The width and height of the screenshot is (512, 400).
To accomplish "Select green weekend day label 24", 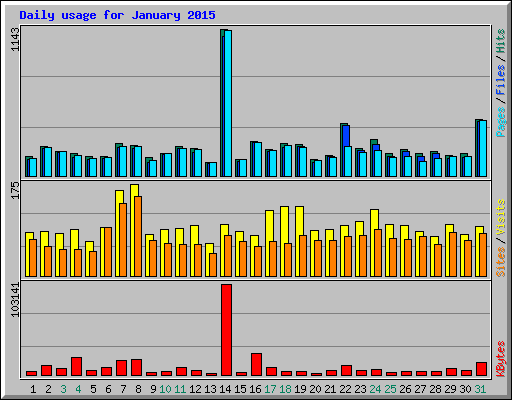I will [375, 389].
